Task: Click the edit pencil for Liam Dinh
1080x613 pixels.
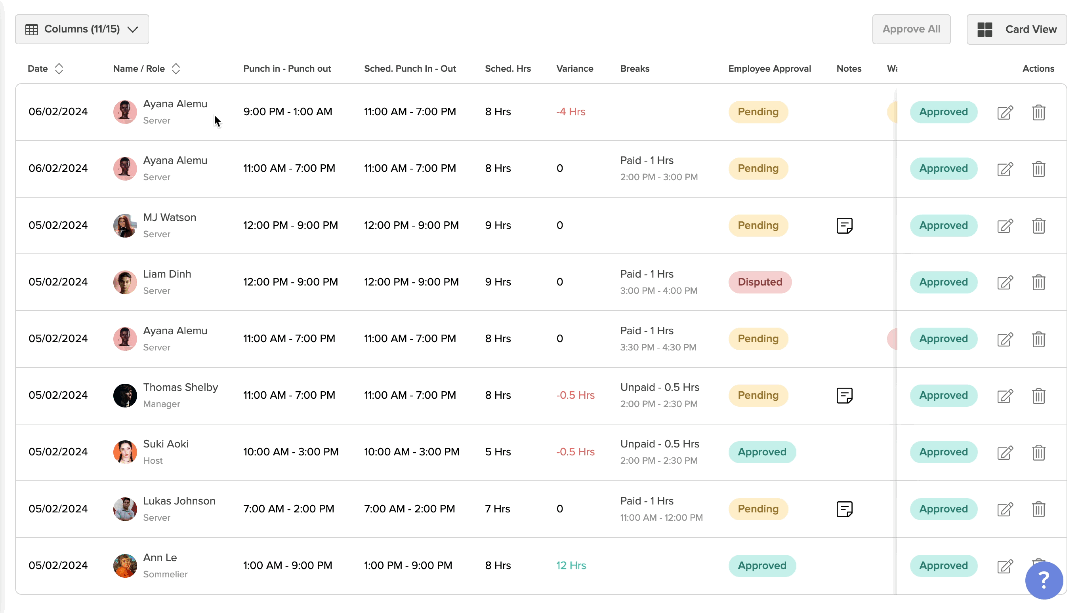Action: 1005,283
